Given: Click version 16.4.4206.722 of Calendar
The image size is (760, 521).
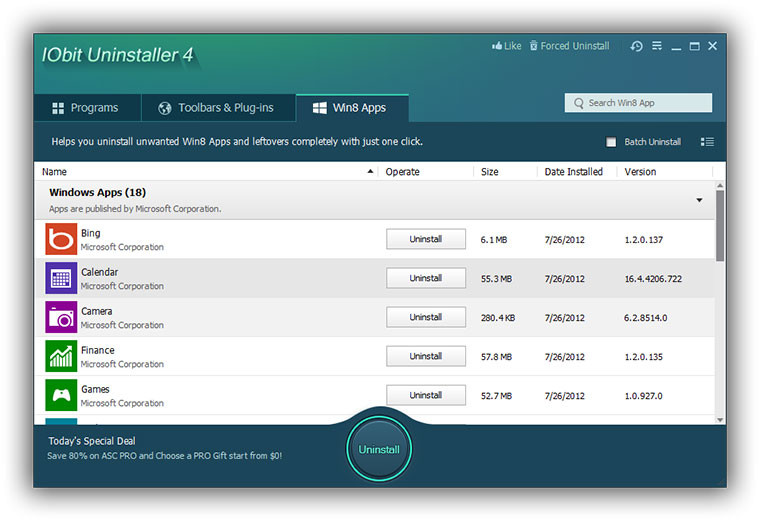Looking at the screenshot, I should [653, 279].
